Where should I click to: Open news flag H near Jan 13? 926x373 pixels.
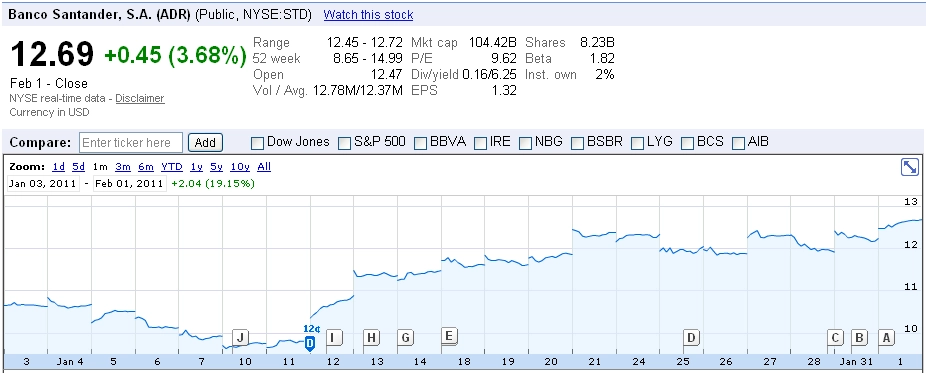(x=371, y=337)
